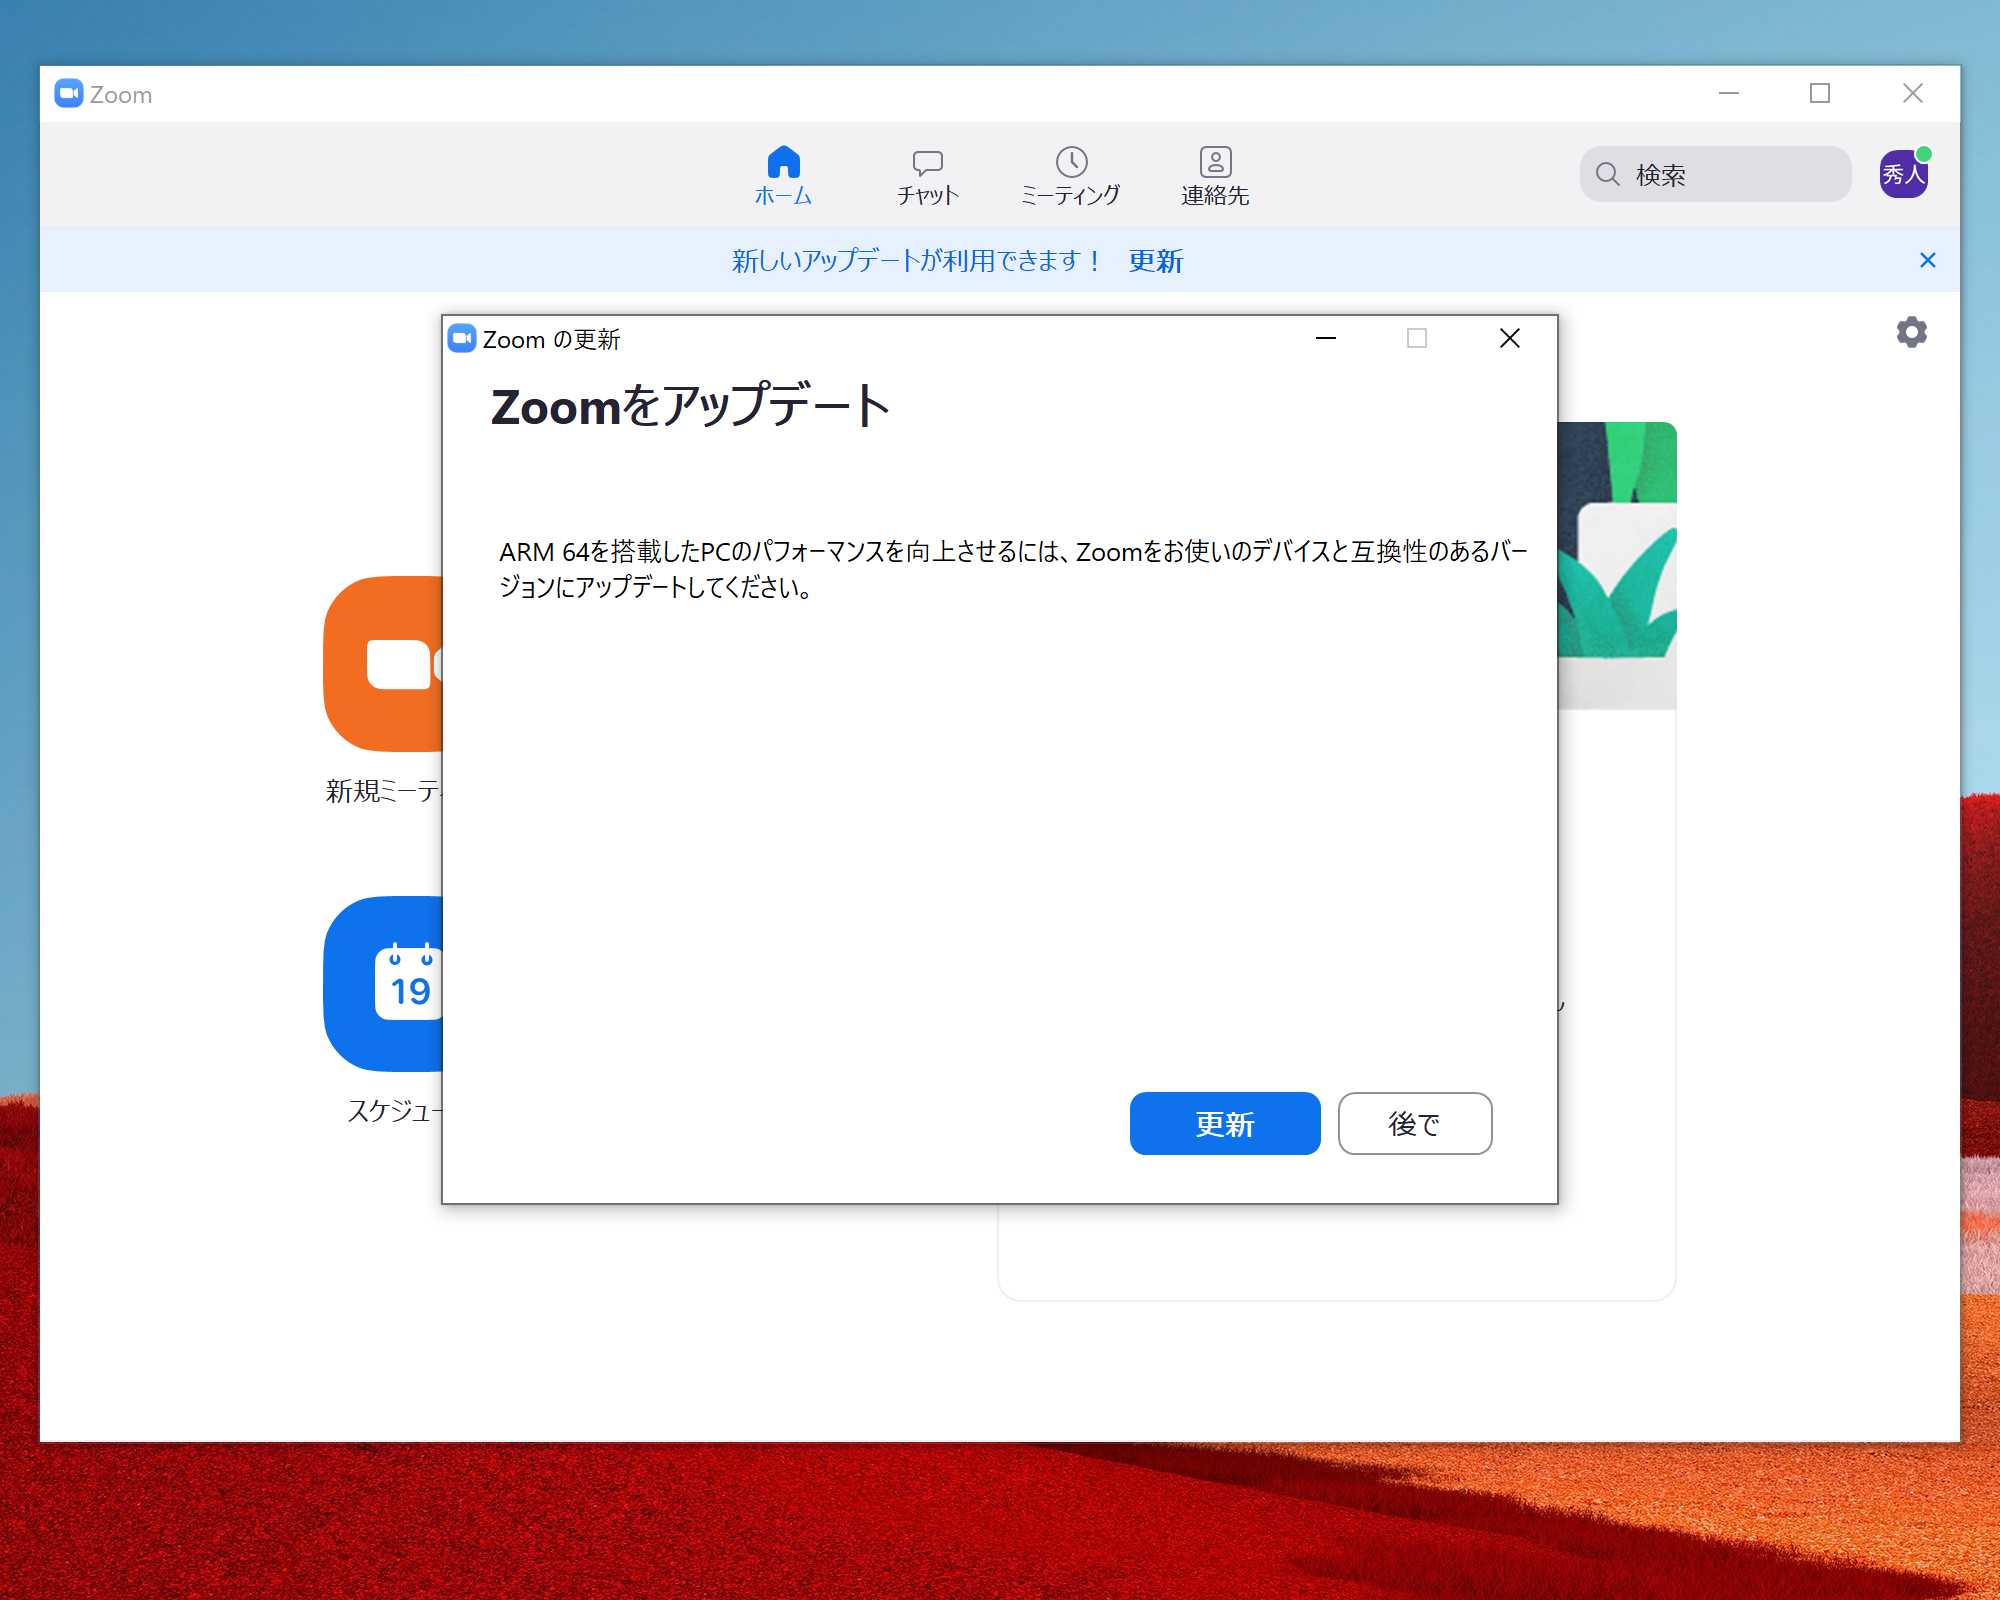The image size is (2000, 1600).
Task: Minimize the main Zoom window
Action: tap(1729, 93)
